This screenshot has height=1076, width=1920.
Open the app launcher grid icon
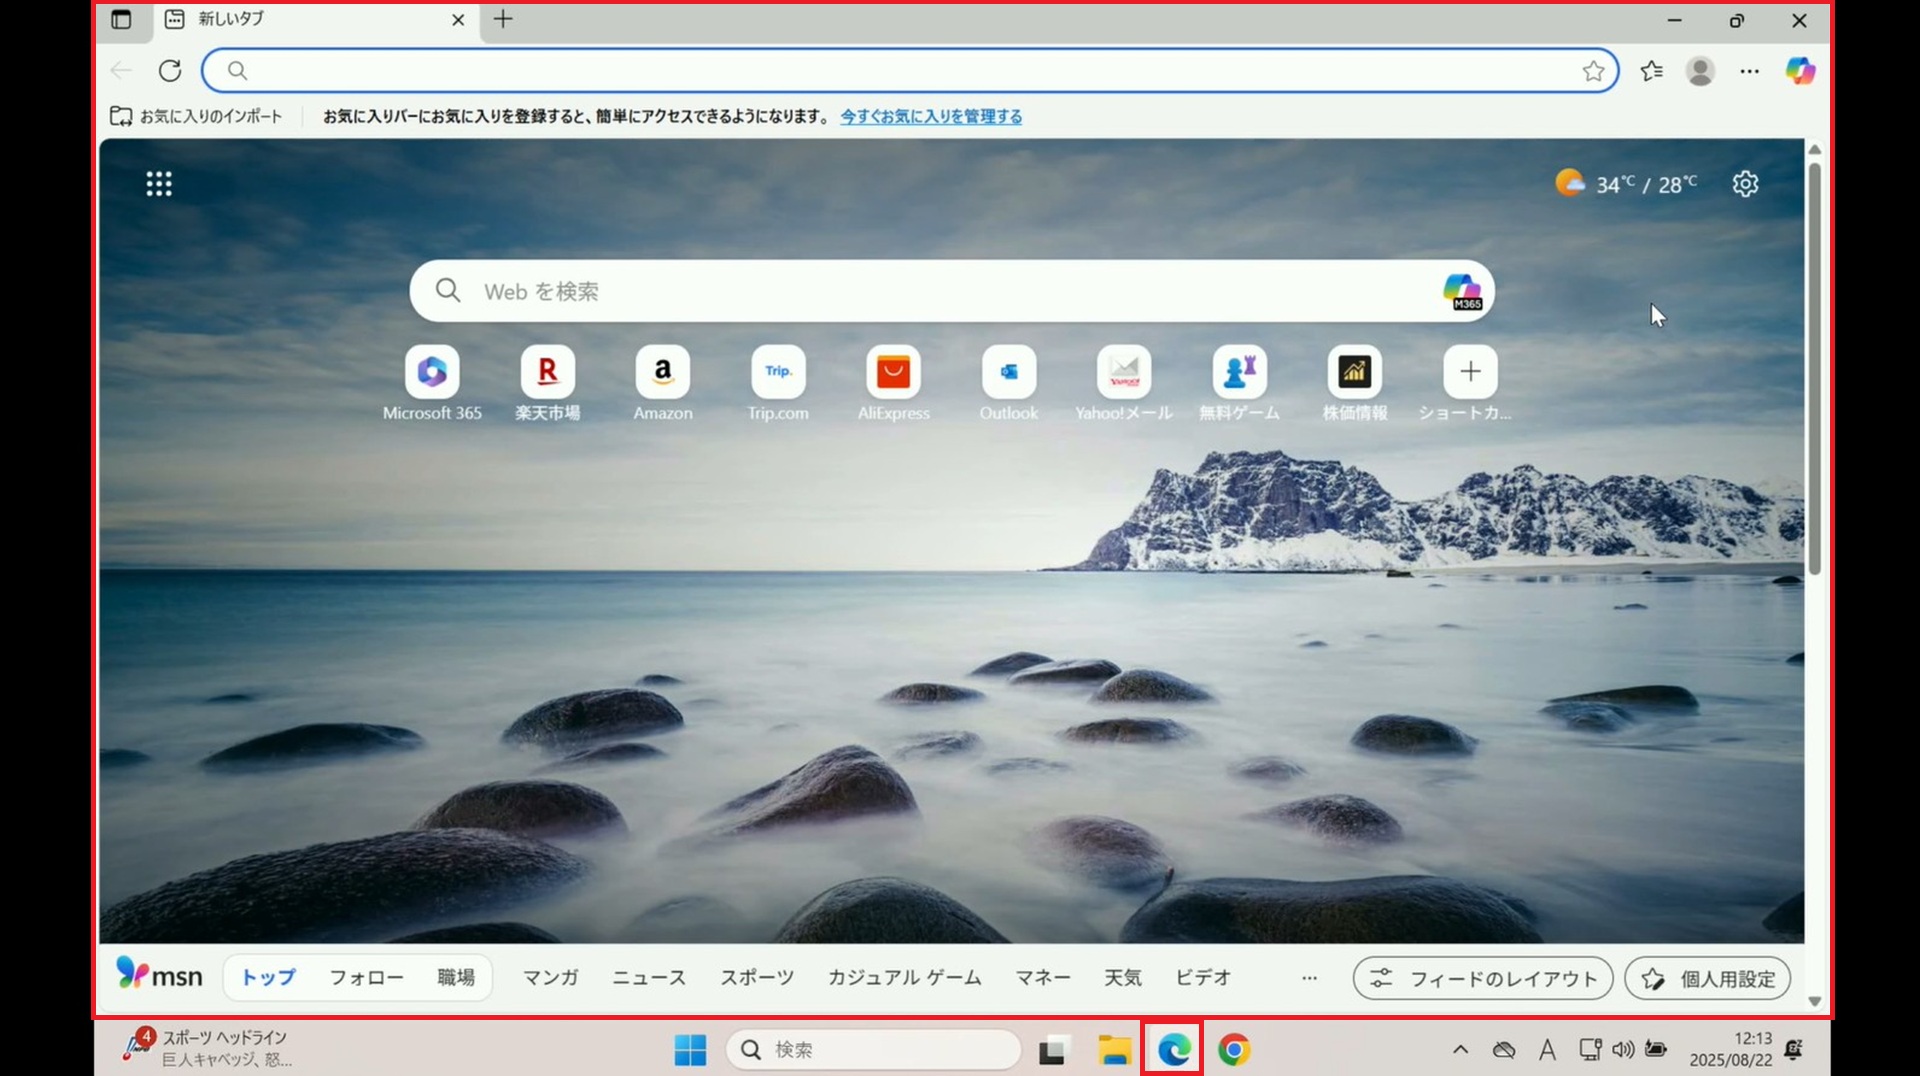coord(159,184)
